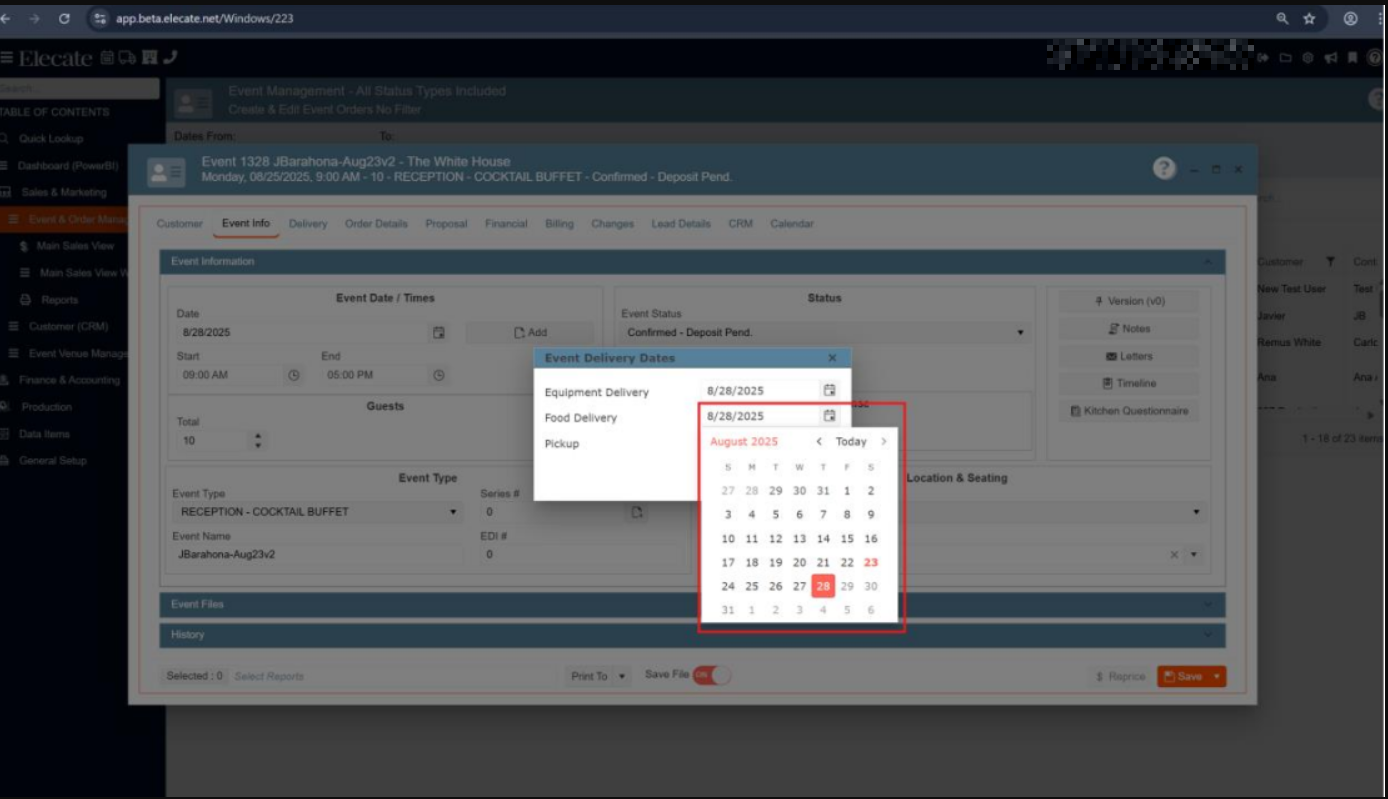Click the Kitchen Questionnaire button

1128,411
